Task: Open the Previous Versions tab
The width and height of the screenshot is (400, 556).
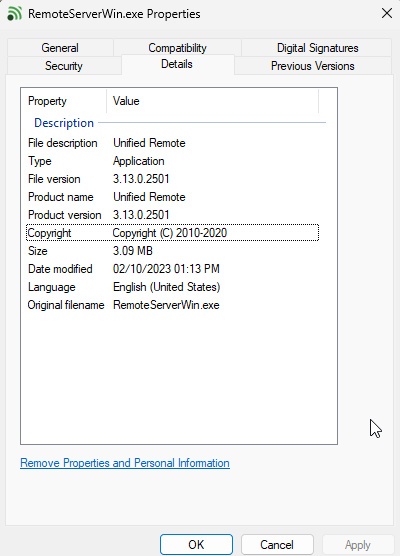Action: pyautogui.click(x=312, y=66)
